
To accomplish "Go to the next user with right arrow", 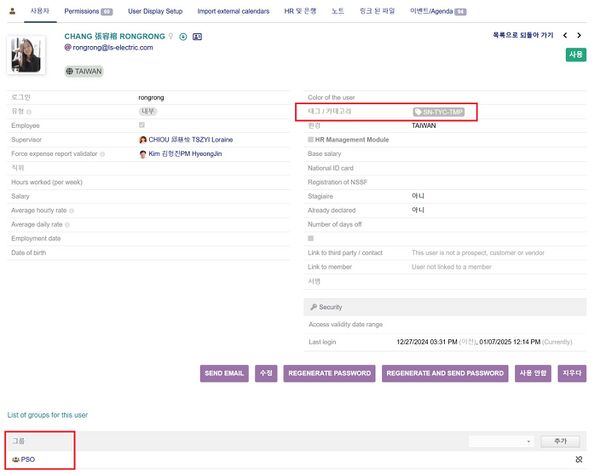I will (x=581, y=35).
